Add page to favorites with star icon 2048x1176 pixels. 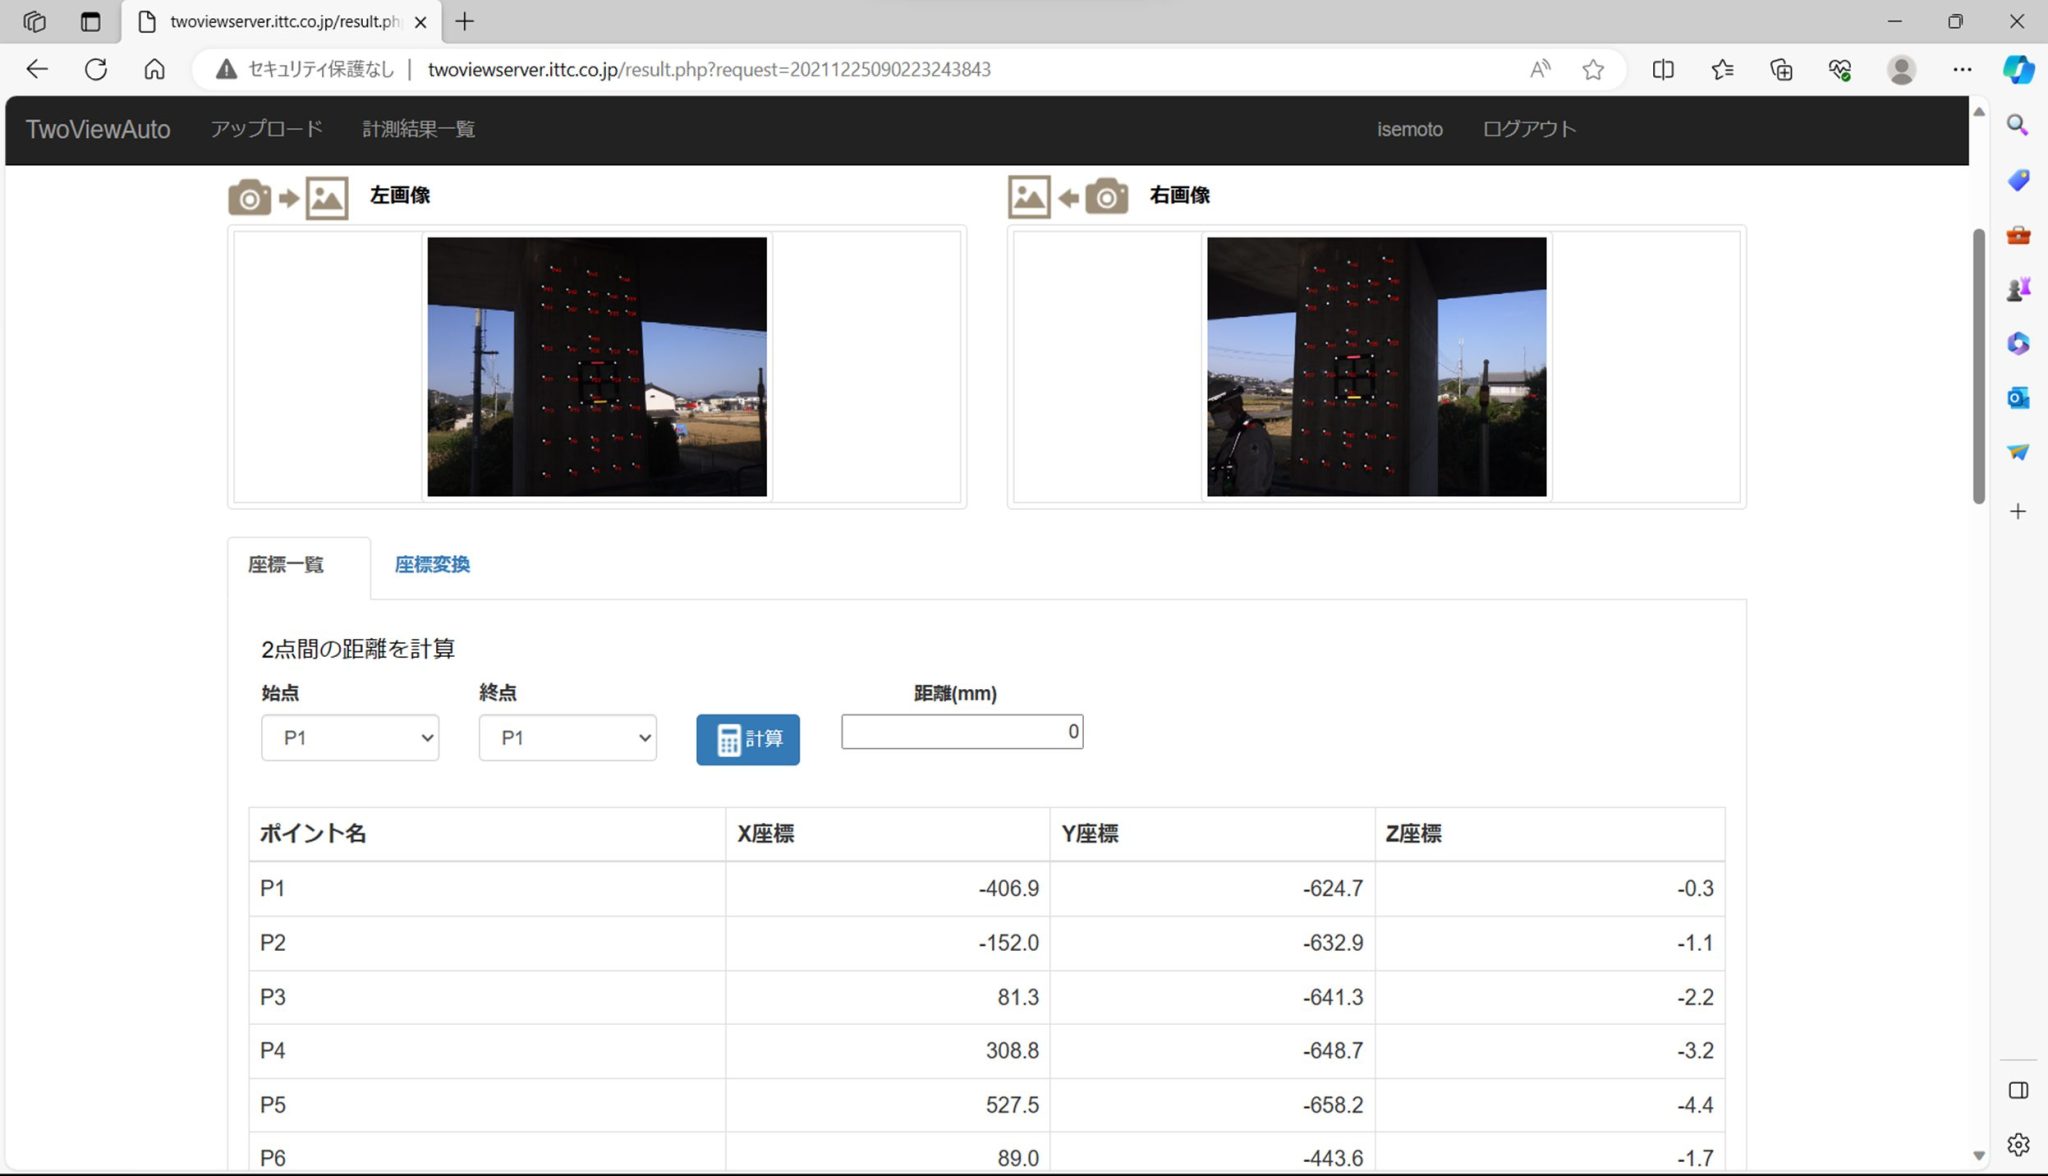[1593, 69]
